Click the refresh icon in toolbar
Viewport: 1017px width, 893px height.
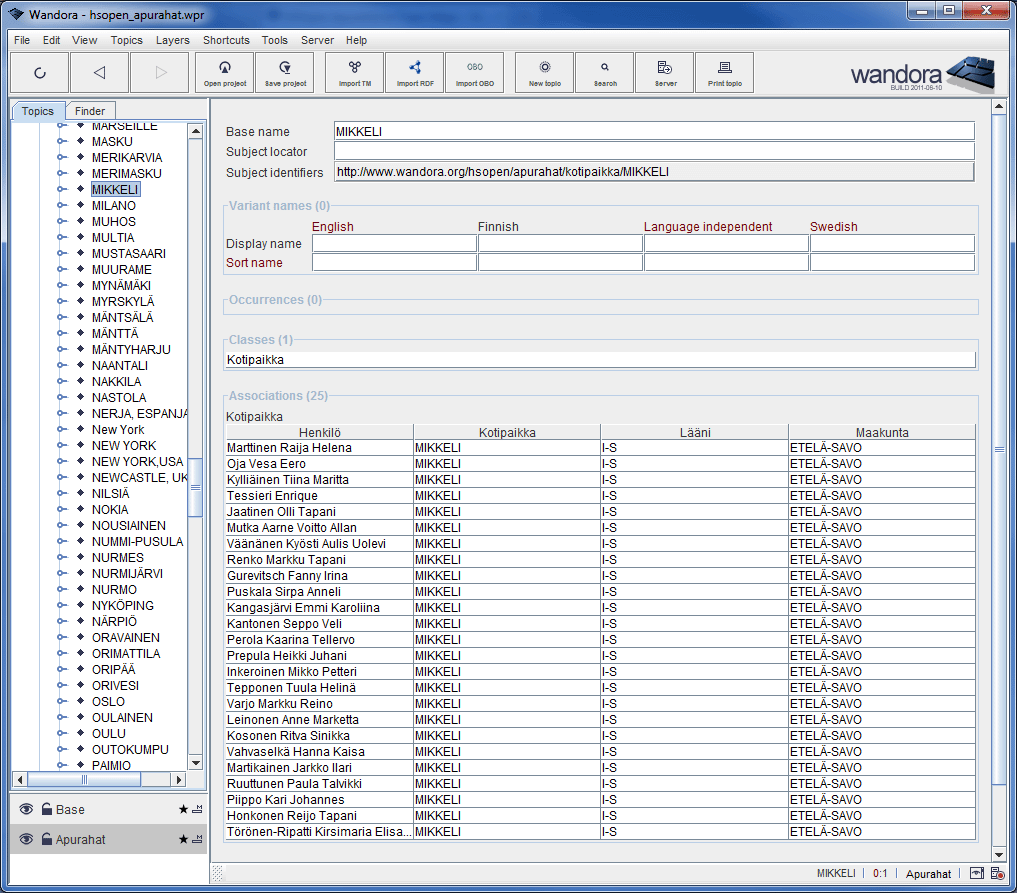(40, 73)
